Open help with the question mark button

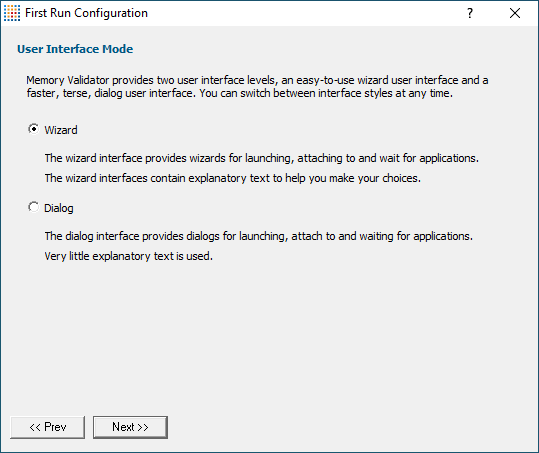point(470,13)
